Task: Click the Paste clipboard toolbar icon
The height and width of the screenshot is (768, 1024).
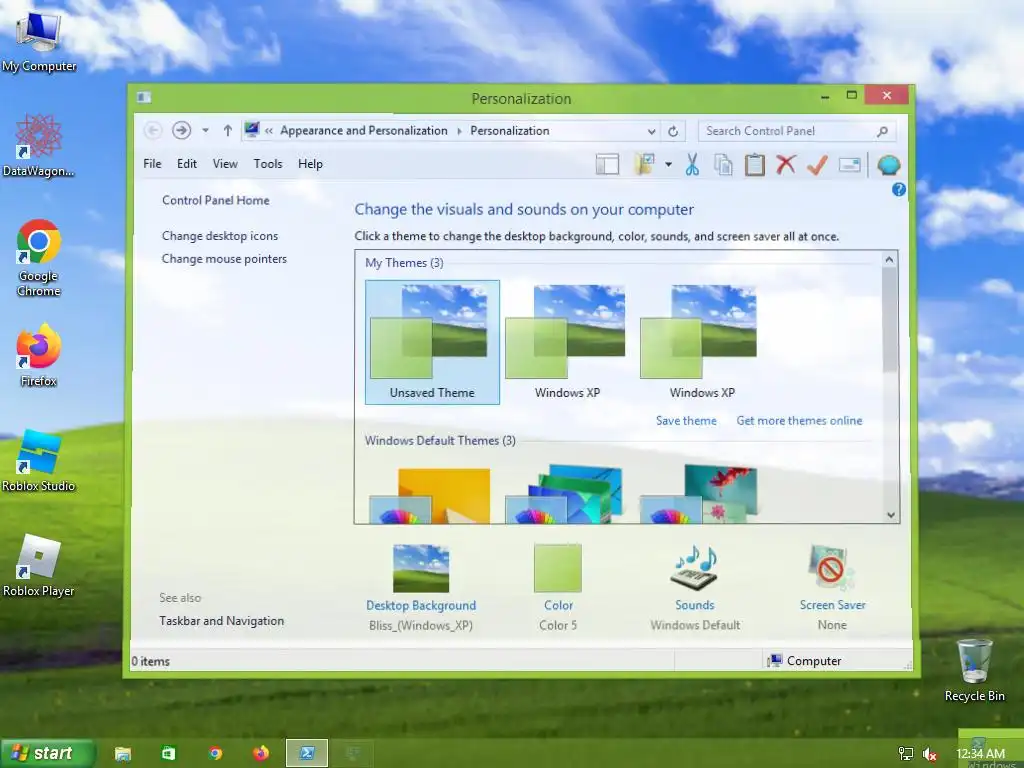Action: click(754, 165)
